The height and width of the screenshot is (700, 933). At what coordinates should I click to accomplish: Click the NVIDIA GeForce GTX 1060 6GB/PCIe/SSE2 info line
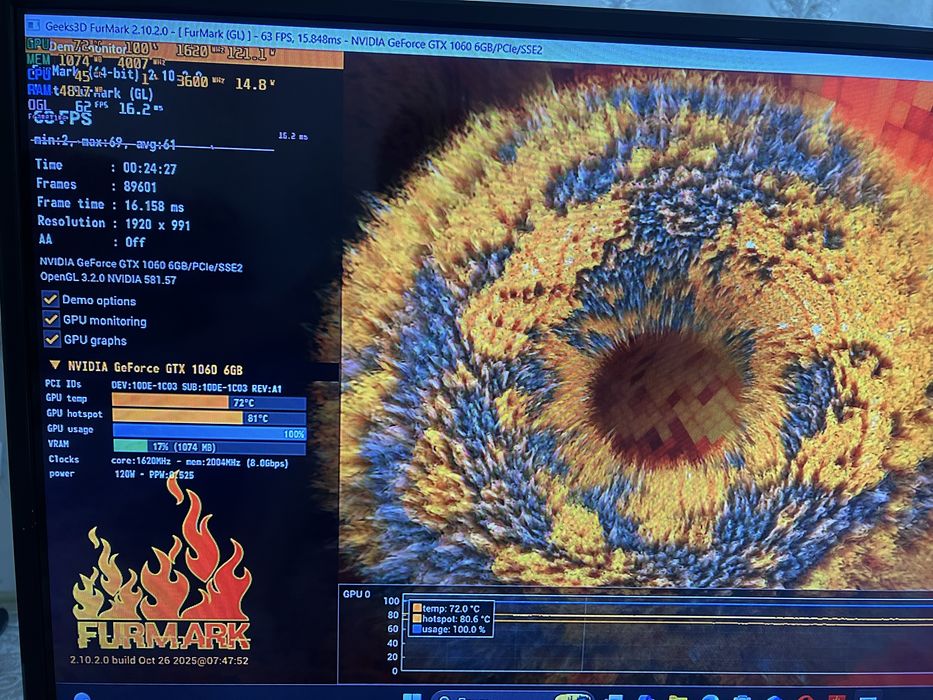pos(141,265)
